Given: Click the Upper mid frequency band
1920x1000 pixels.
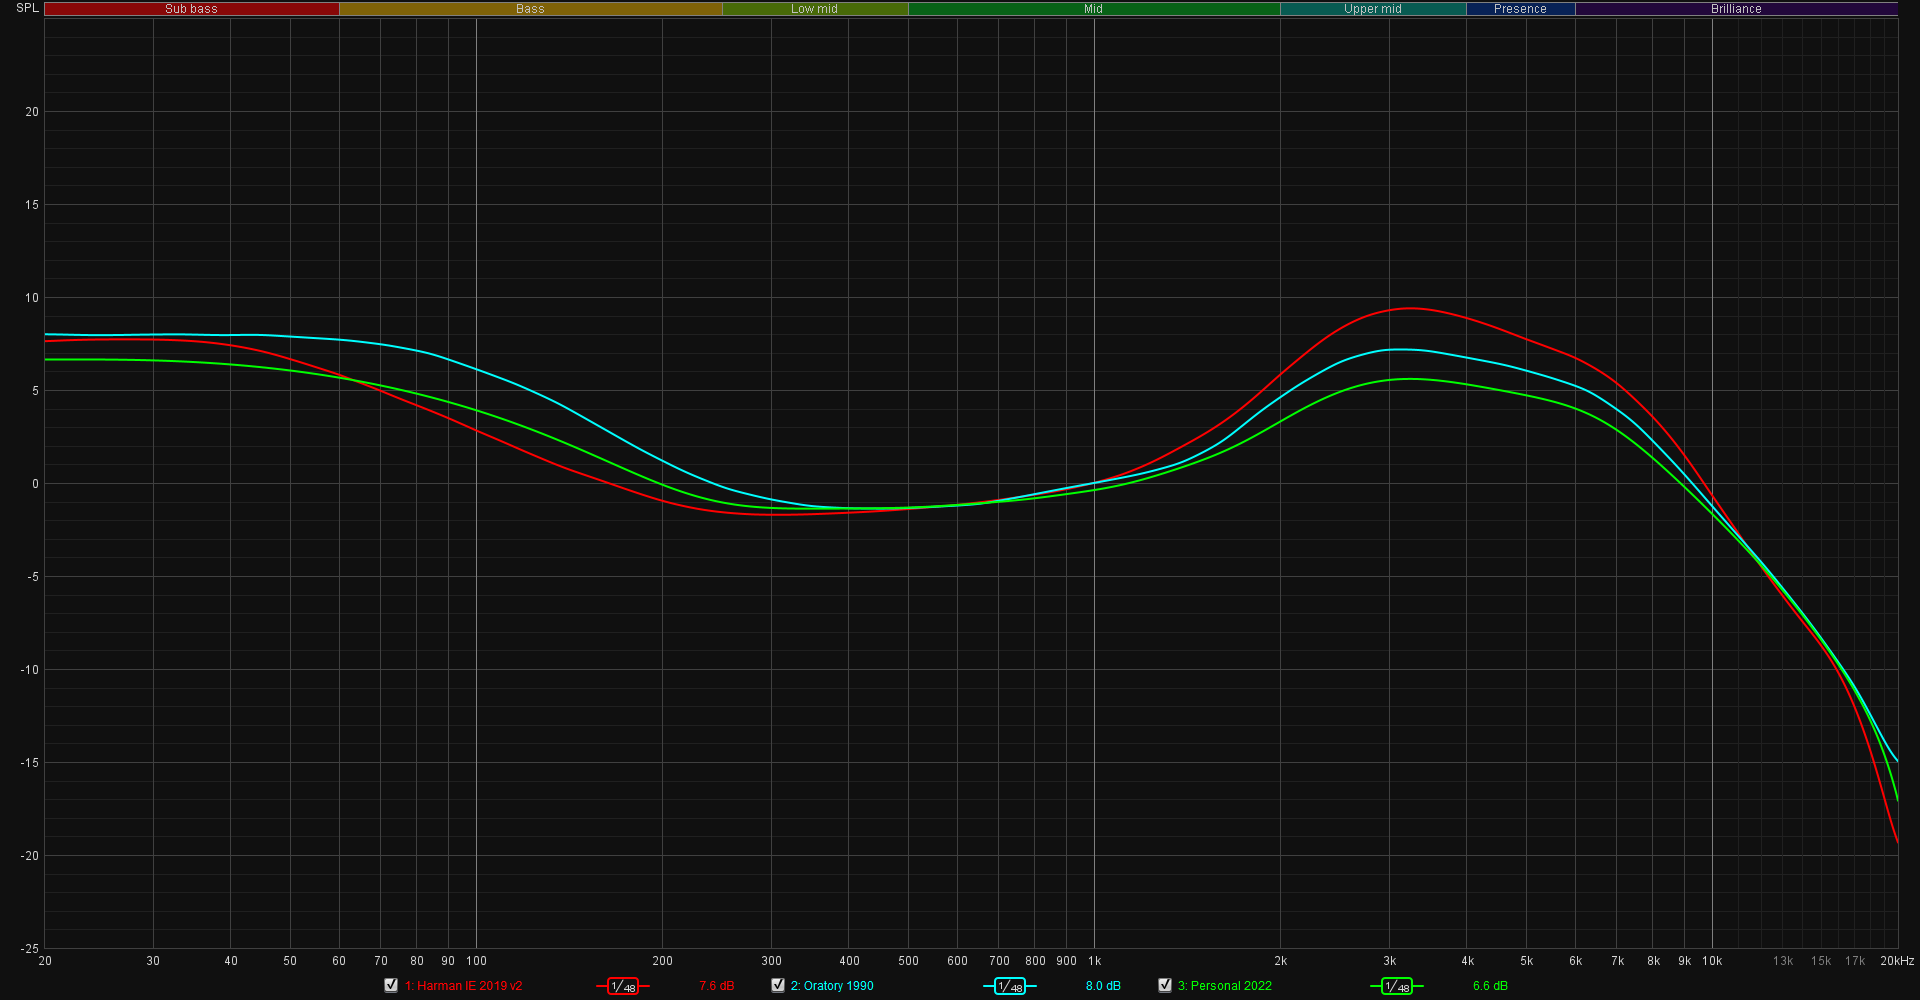Looking at the screenshot, I should tap(1373, 9).
